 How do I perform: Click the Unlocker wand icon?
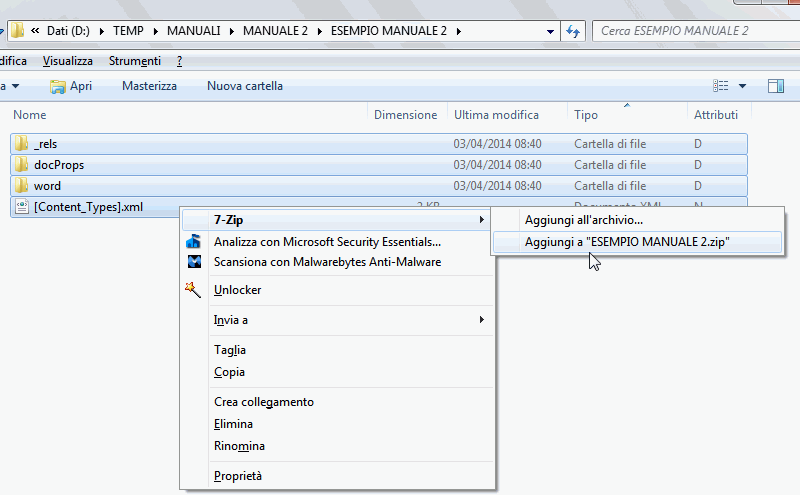pyautogui.click(x=194, y=290)
